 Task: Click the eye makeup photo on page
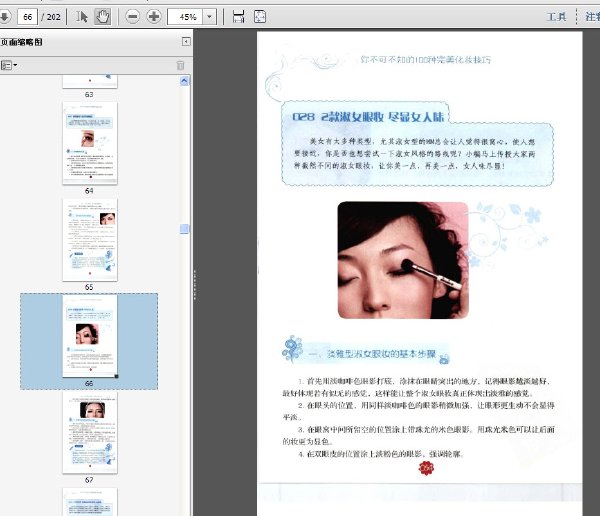point(403,260)
